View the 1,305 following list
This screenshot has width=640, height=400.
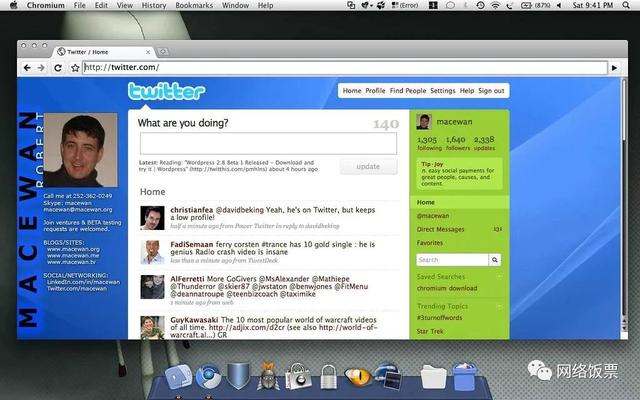[x=429, y=143]
